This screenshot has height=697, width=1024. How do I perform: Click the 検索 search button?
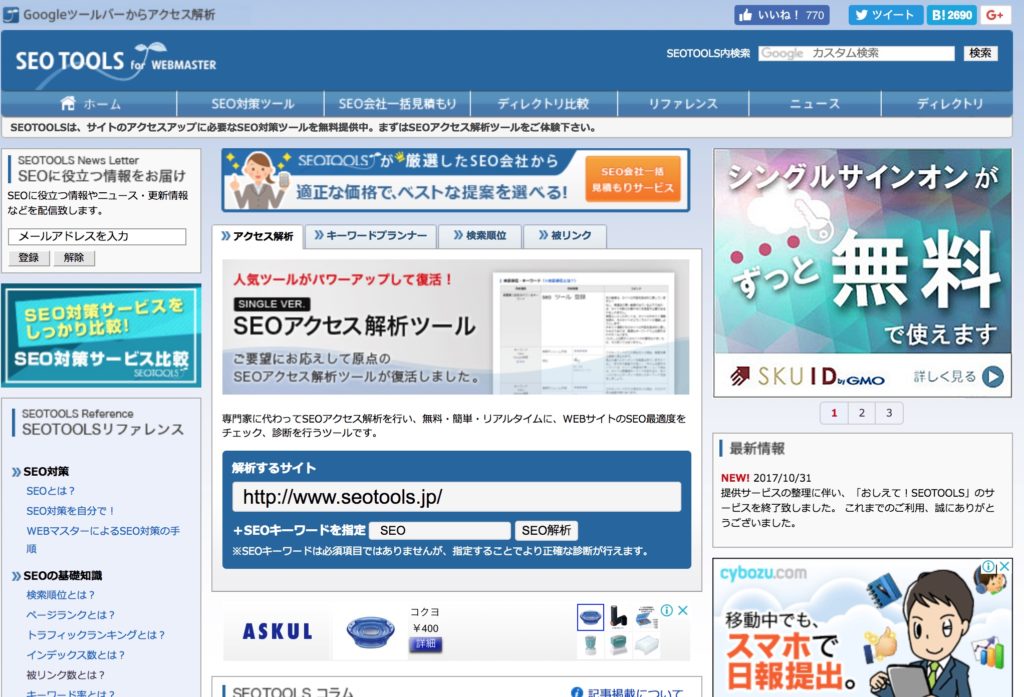pos(980,53)
